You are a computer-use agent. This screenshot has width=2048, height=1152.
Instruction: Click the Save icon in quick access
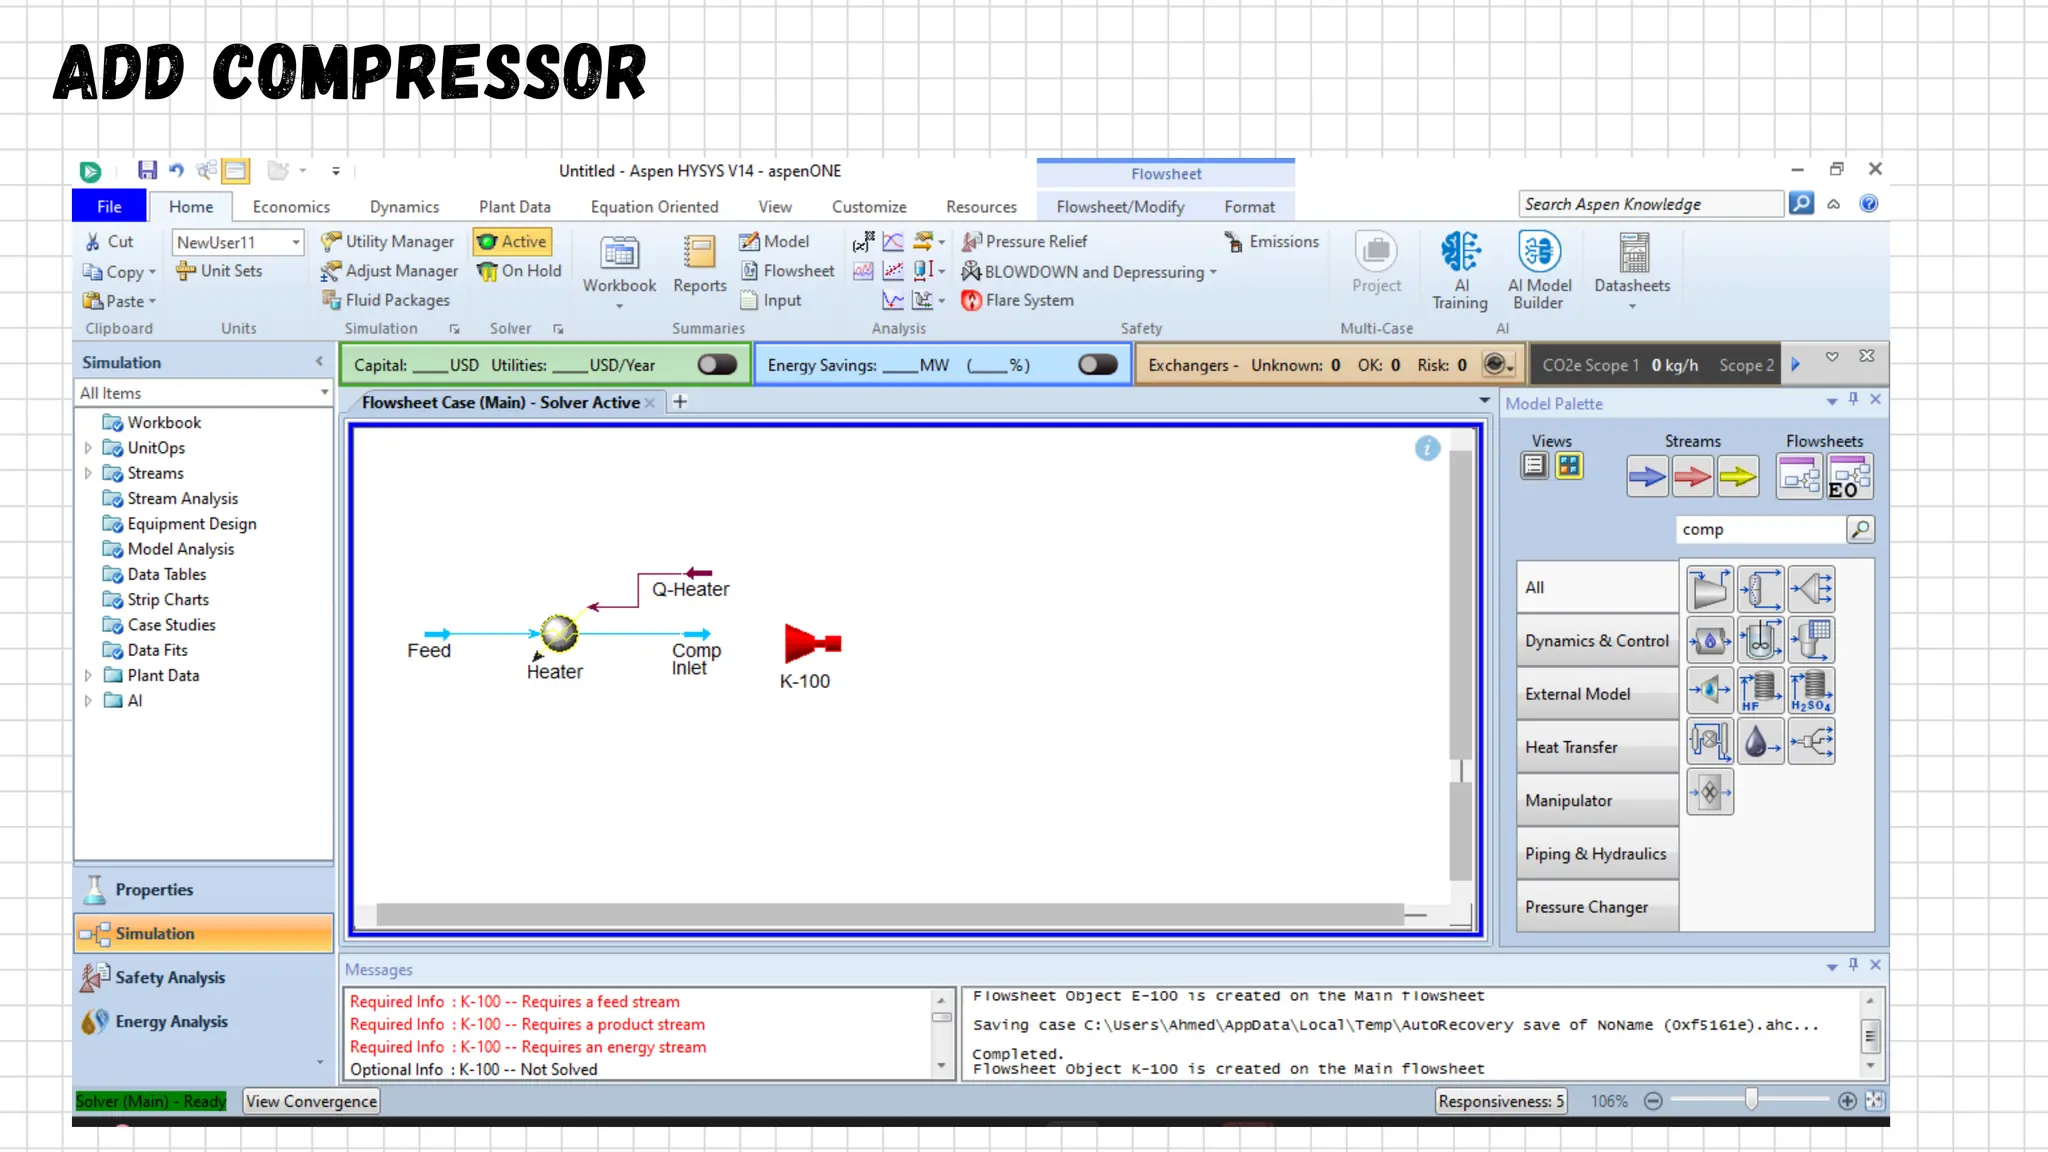[147, 170]
